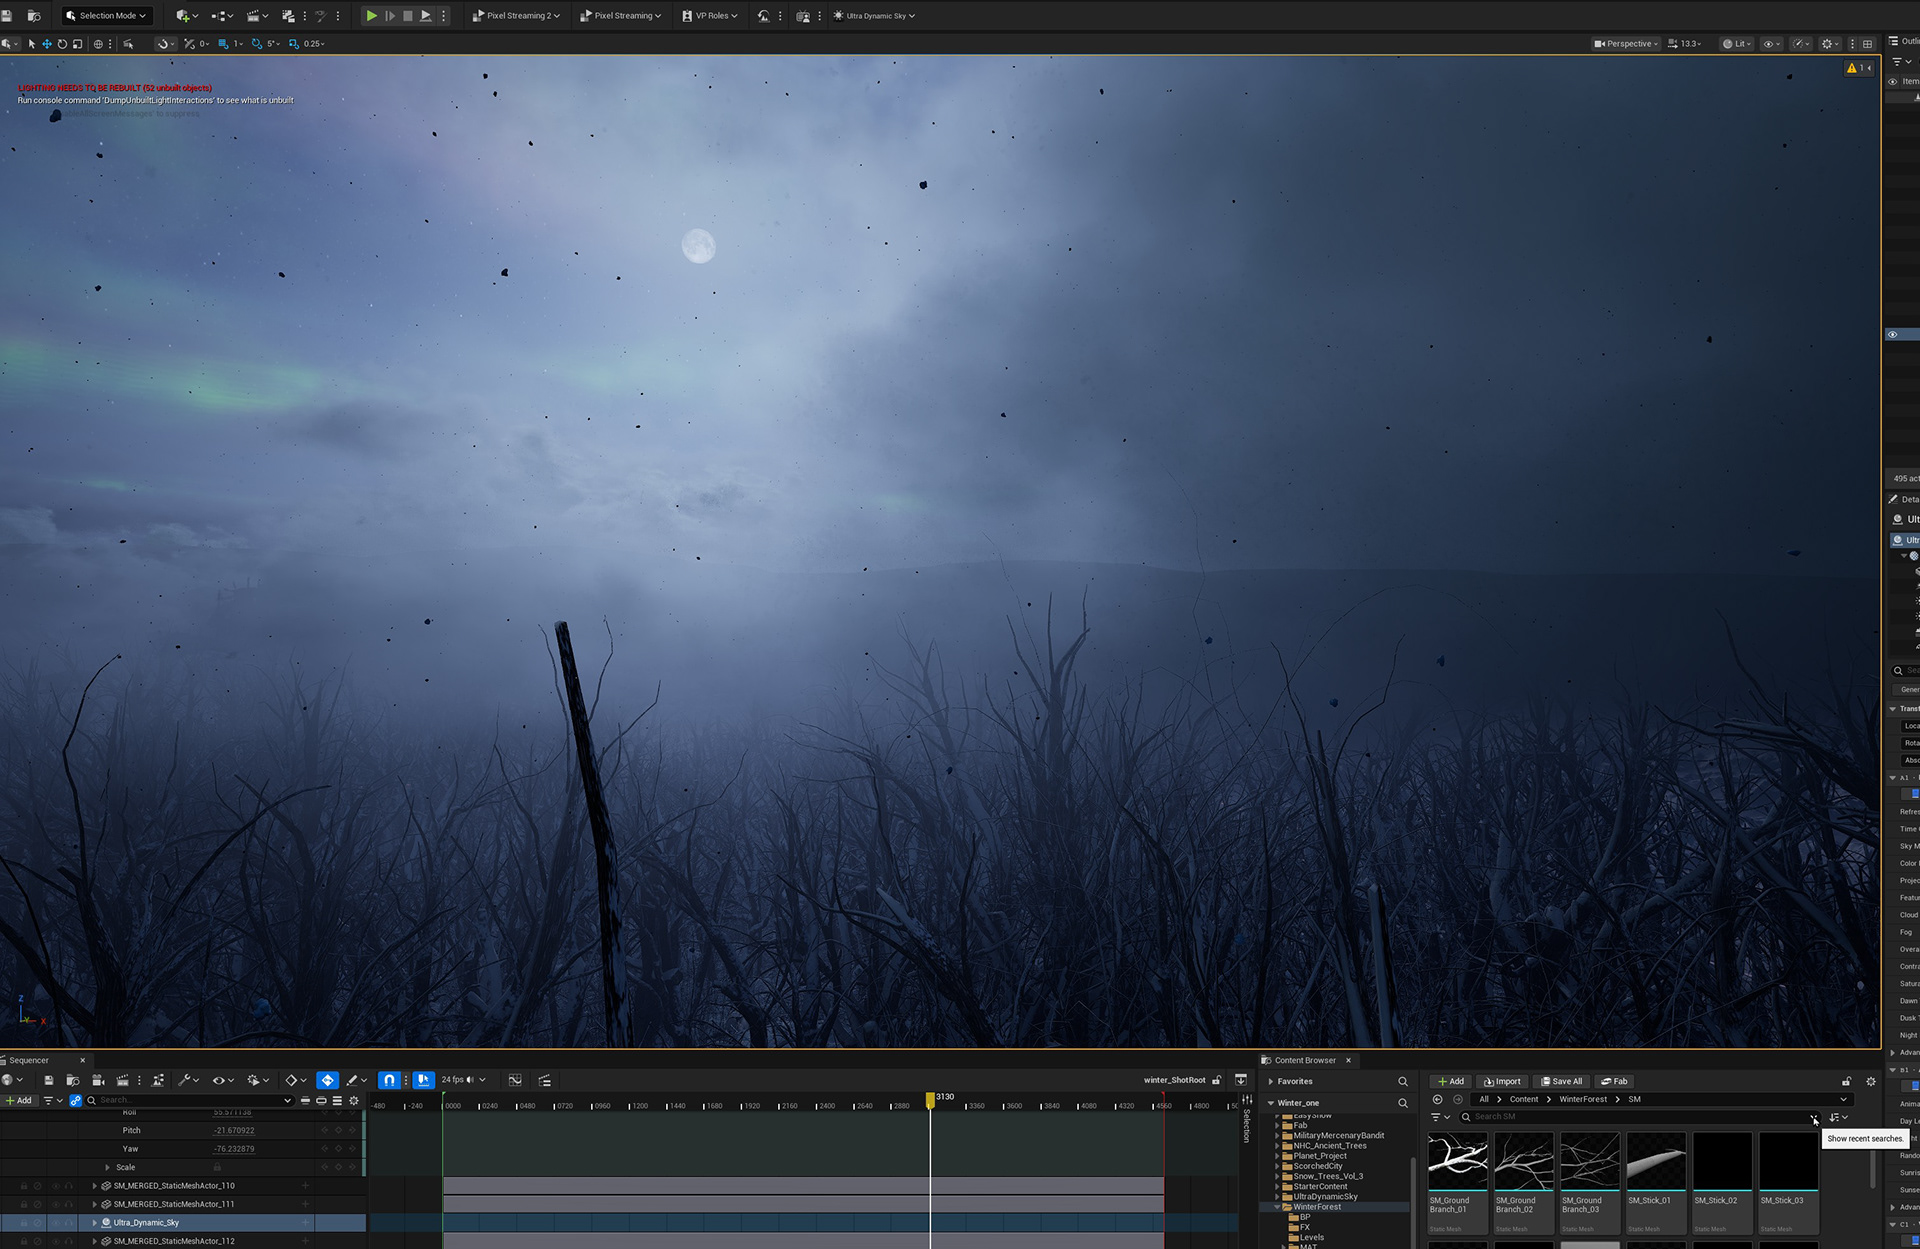Toggle the Sequencer link selection button beside Add
Viewport: 1920px width, 1249px height.
pyautogui.click(x=75, y=1100)
